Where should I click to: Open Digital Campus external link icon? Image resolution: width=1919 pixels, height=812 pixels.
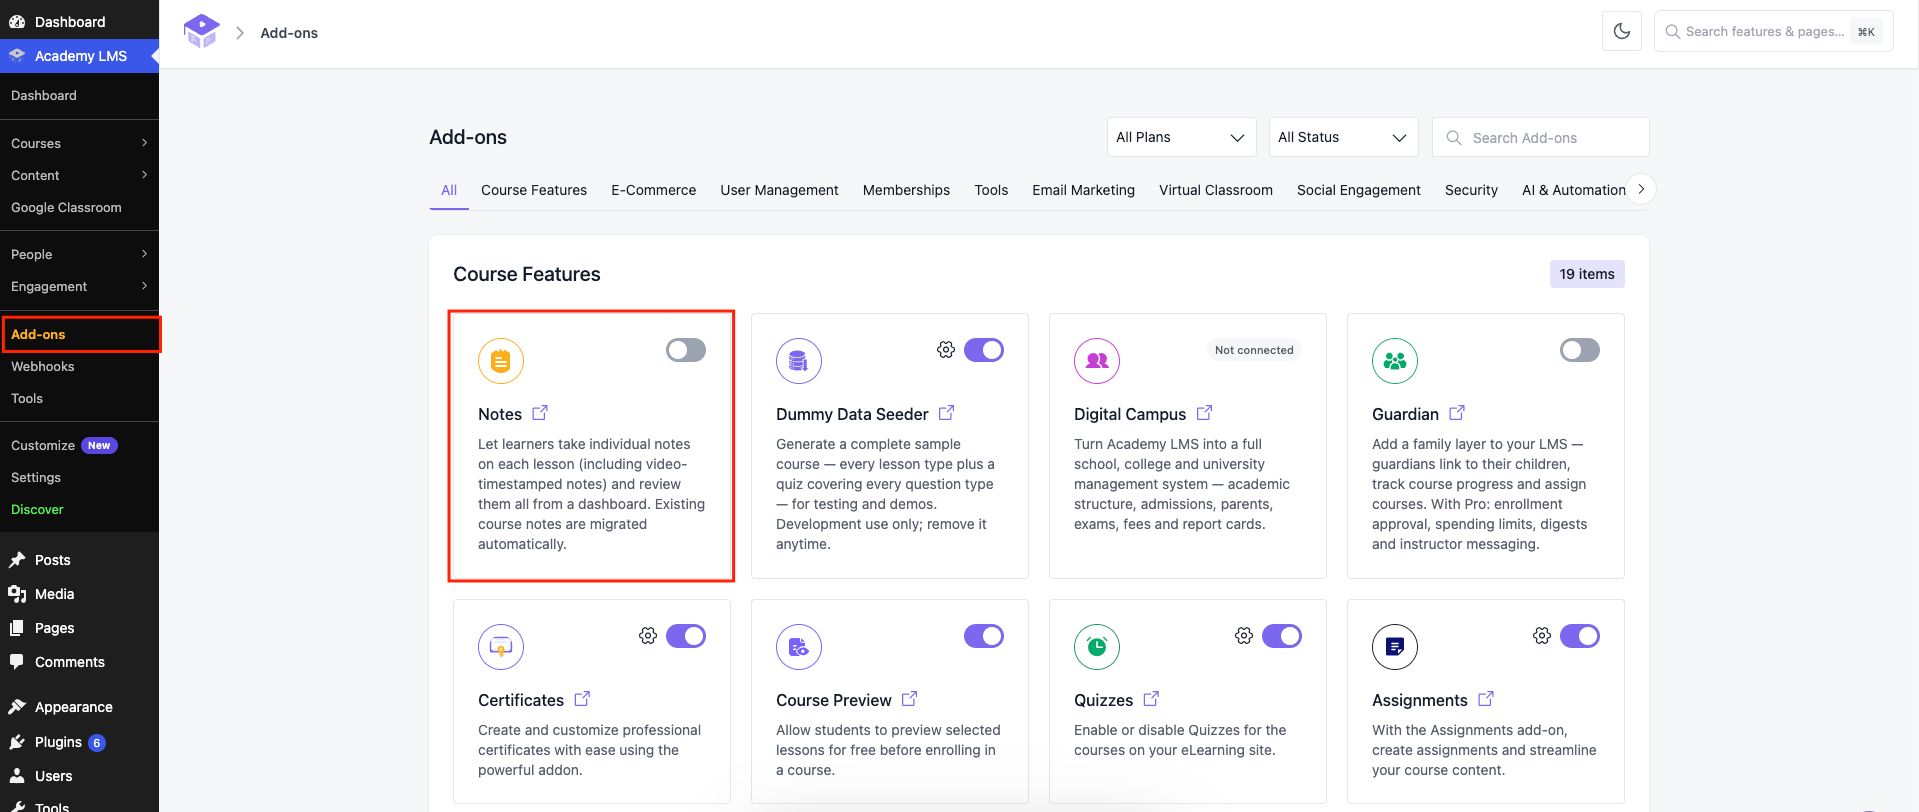(1204, 413)
